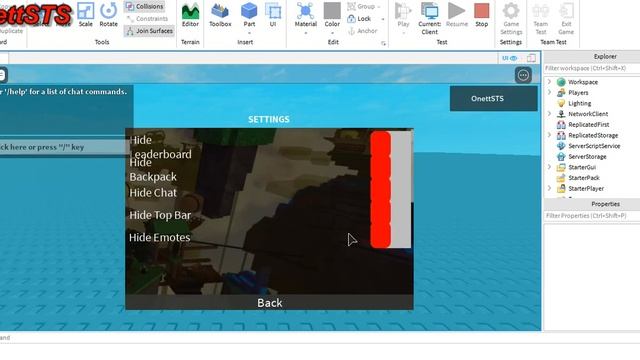Open the in-game three-dots menu
640x360 pixels.
click(523, 76)
